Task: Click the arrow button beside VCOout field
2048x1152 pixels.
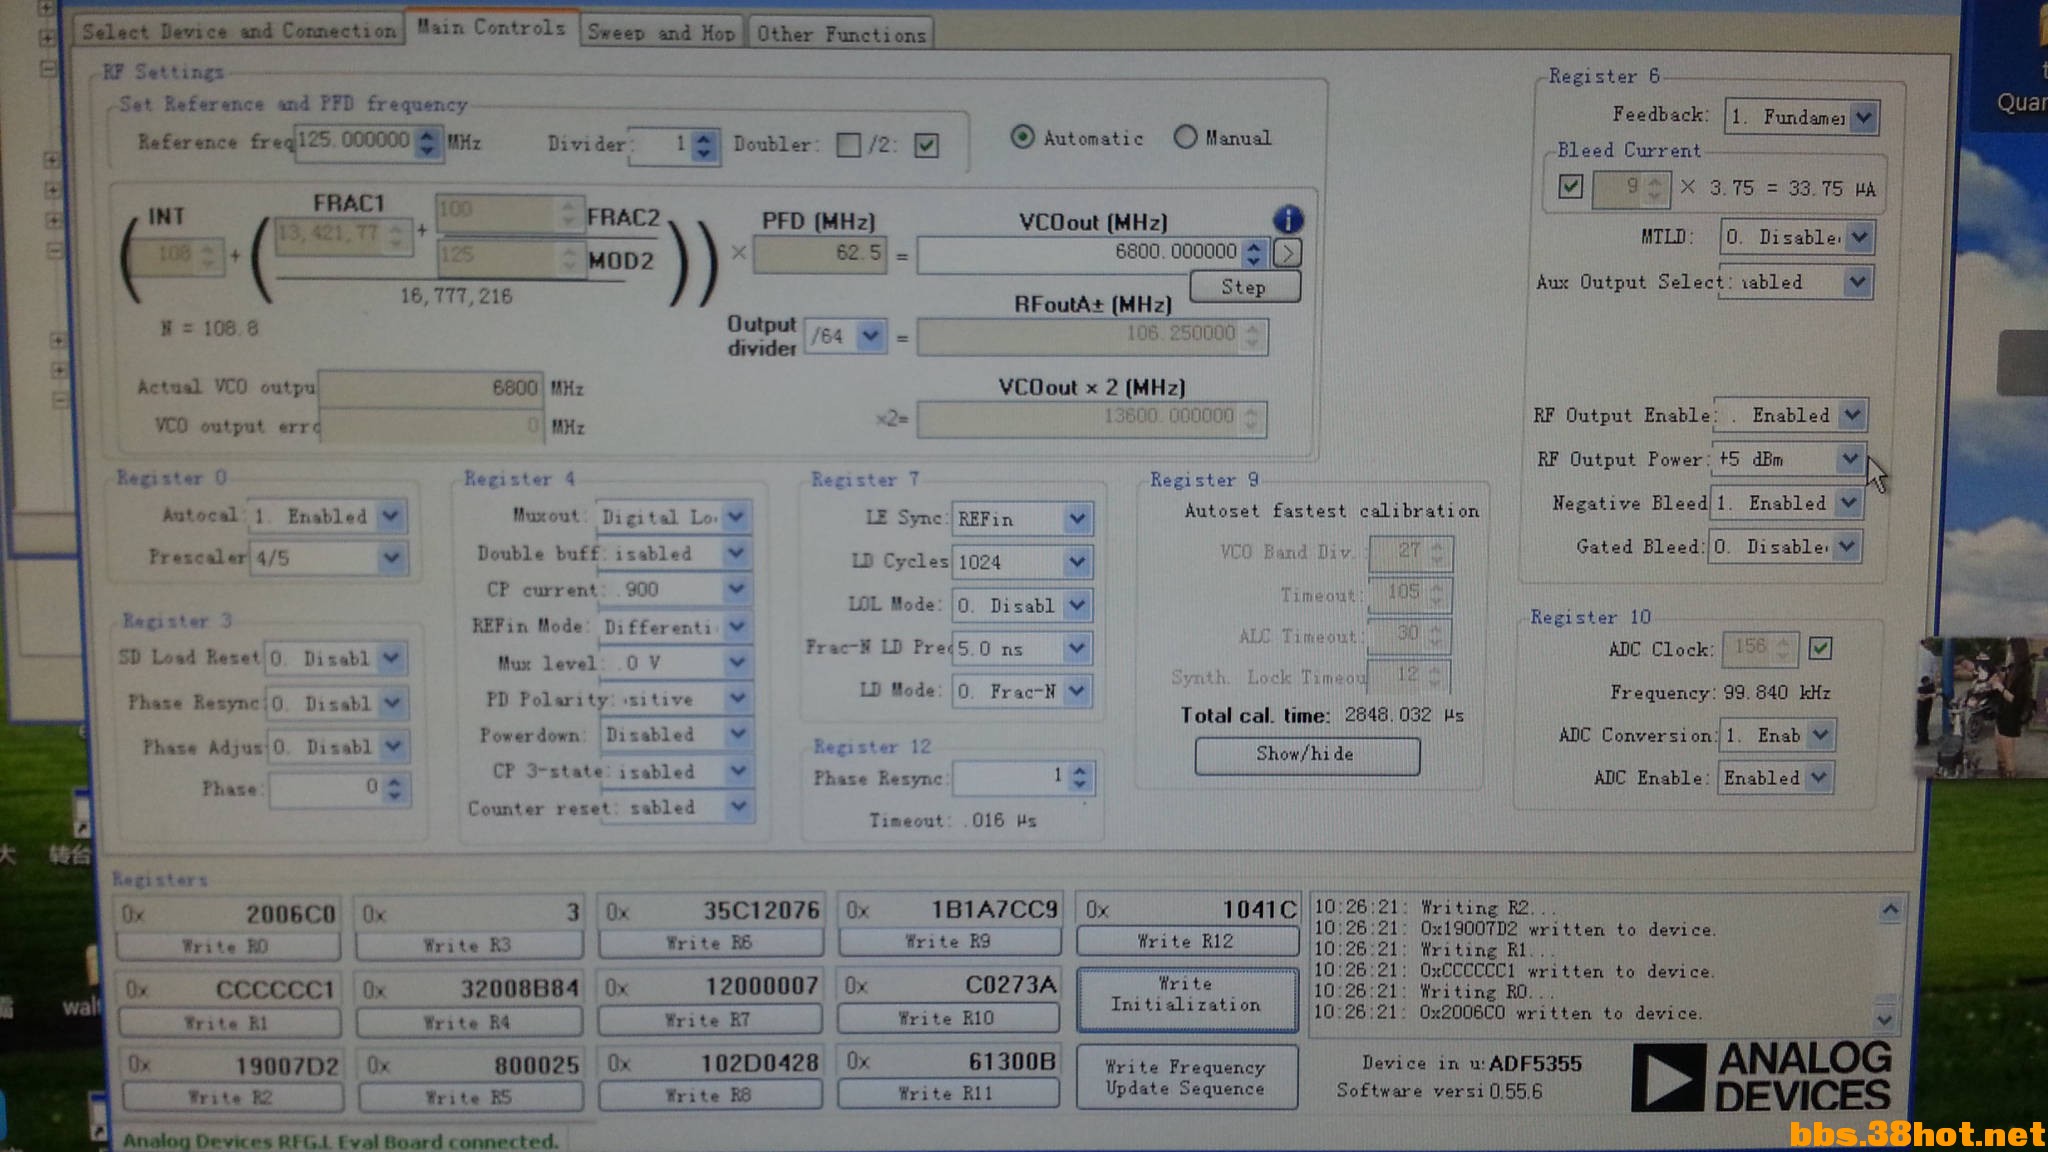Action: coord(1287,253)
